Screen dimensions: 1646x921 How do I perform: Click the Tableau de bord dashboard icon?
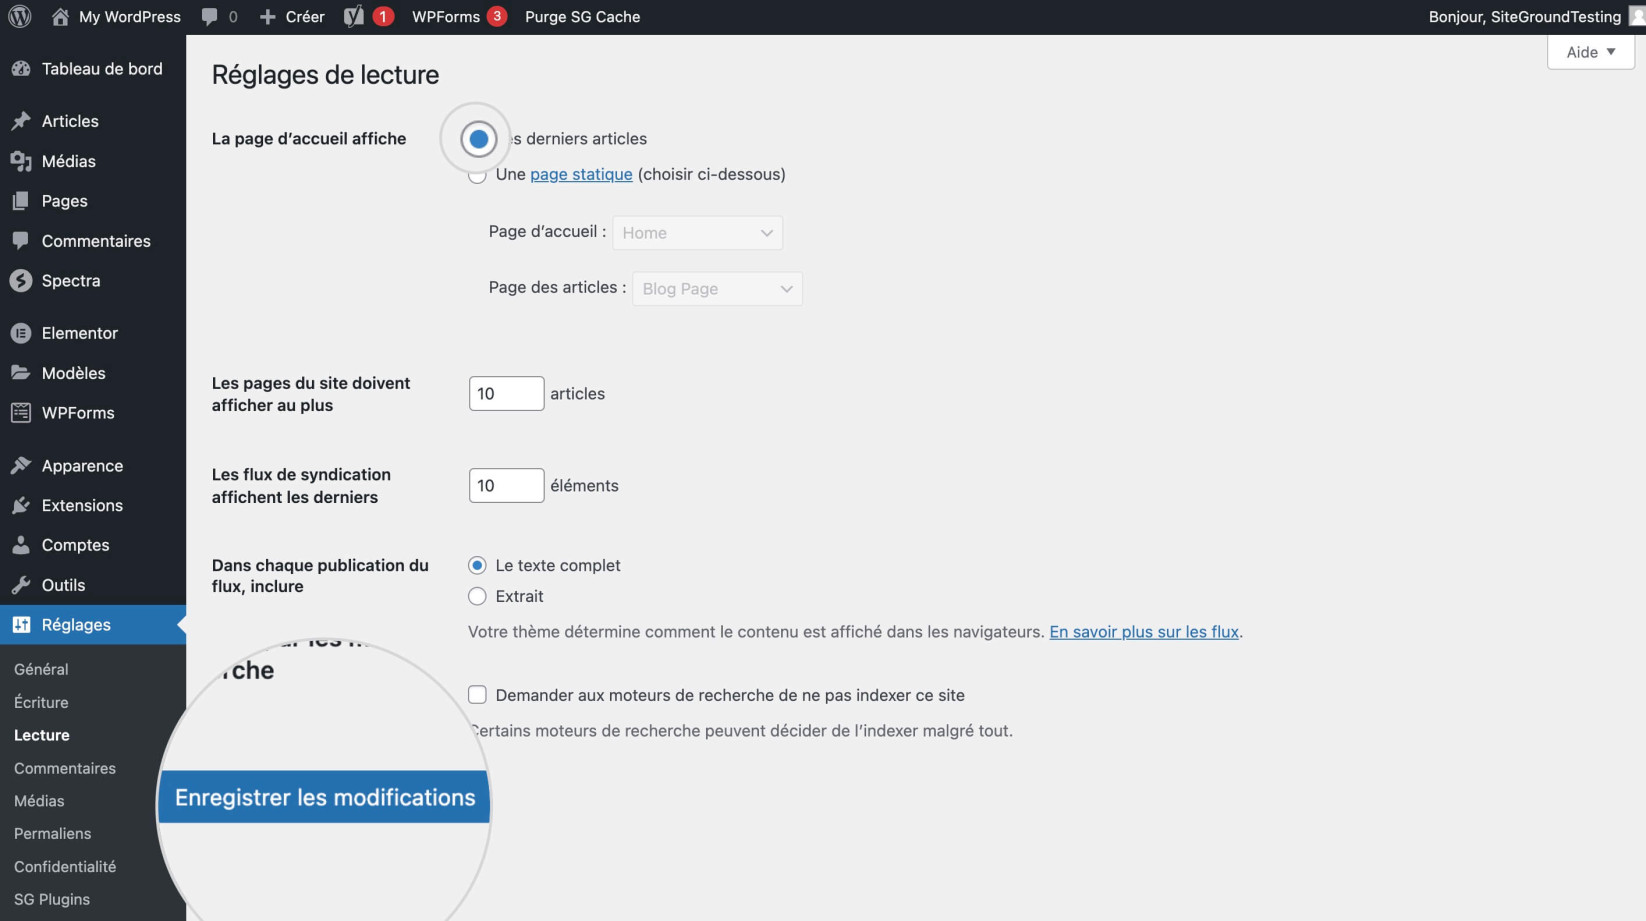click(x=21, y=69)
